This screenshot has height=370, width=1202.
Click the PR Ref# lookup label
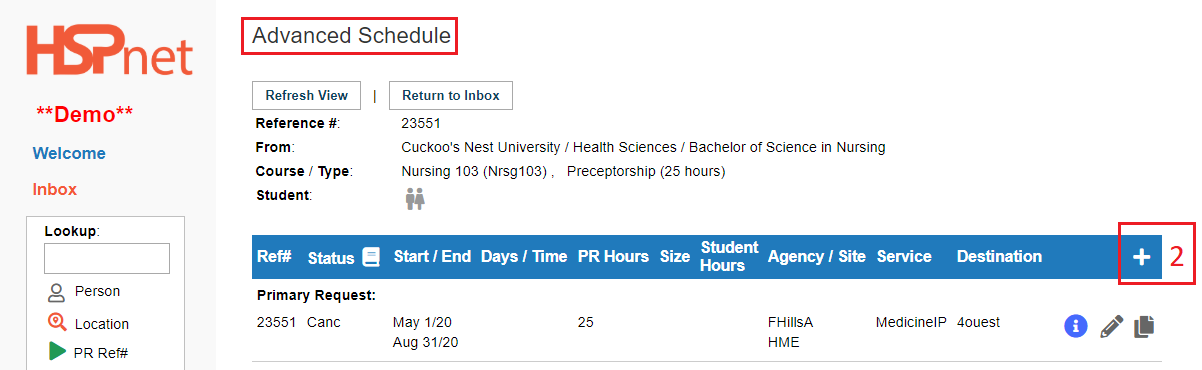point(101,353)
